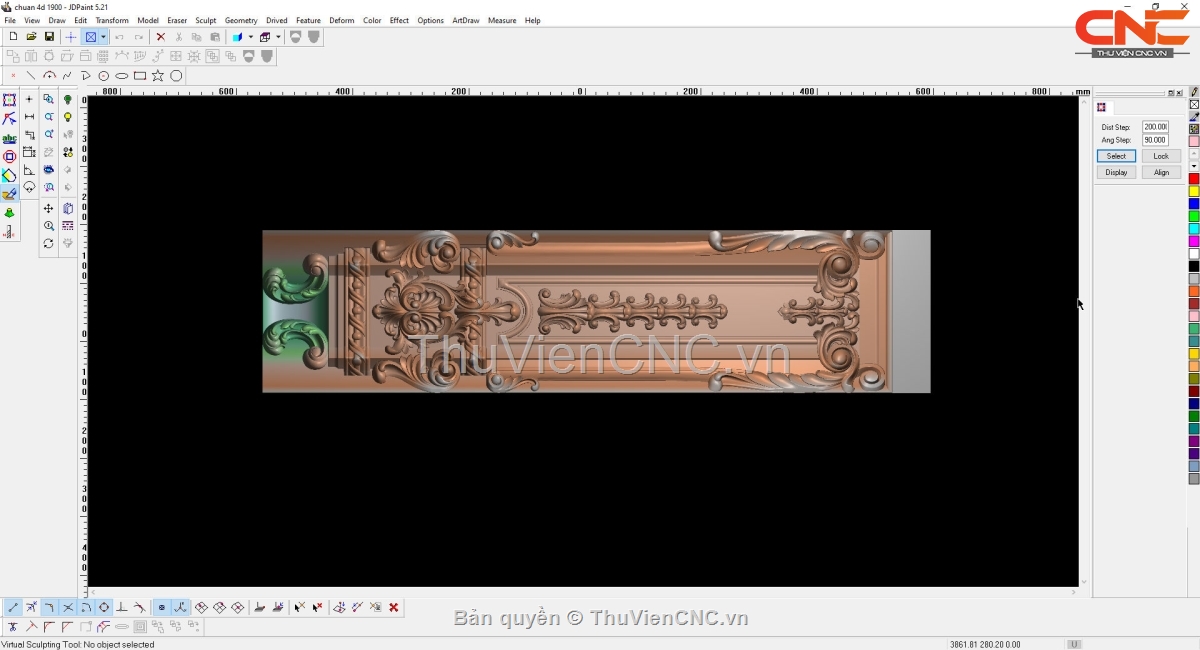Pick the red color swatch
This screenshot has height=650, width=1200.
tap(1193, 179)
